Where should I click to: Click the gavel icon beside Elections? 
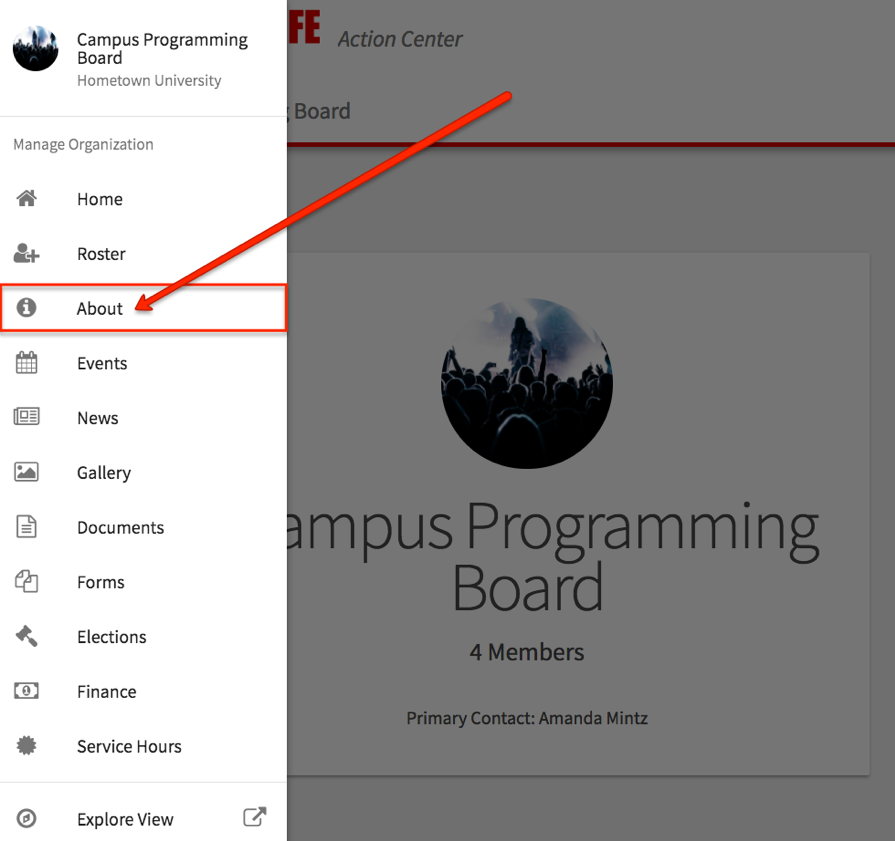click(x=27, y=636)
